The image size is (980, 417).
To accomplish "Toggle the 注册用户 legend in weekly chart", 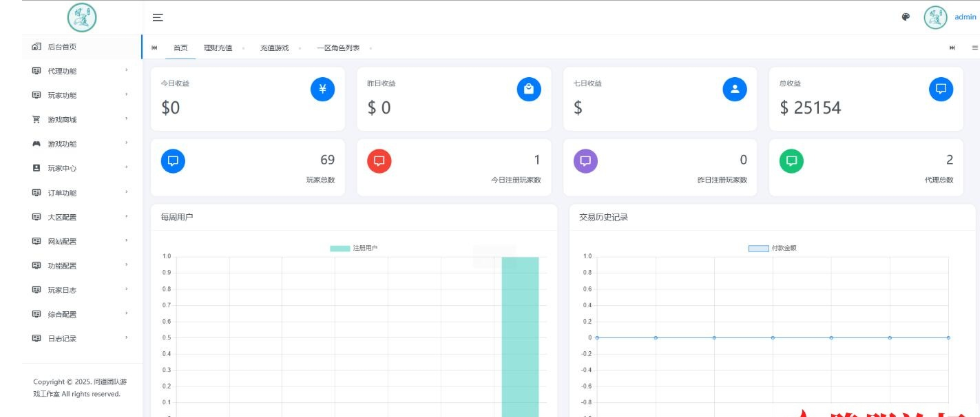I will tap(354, 248).
